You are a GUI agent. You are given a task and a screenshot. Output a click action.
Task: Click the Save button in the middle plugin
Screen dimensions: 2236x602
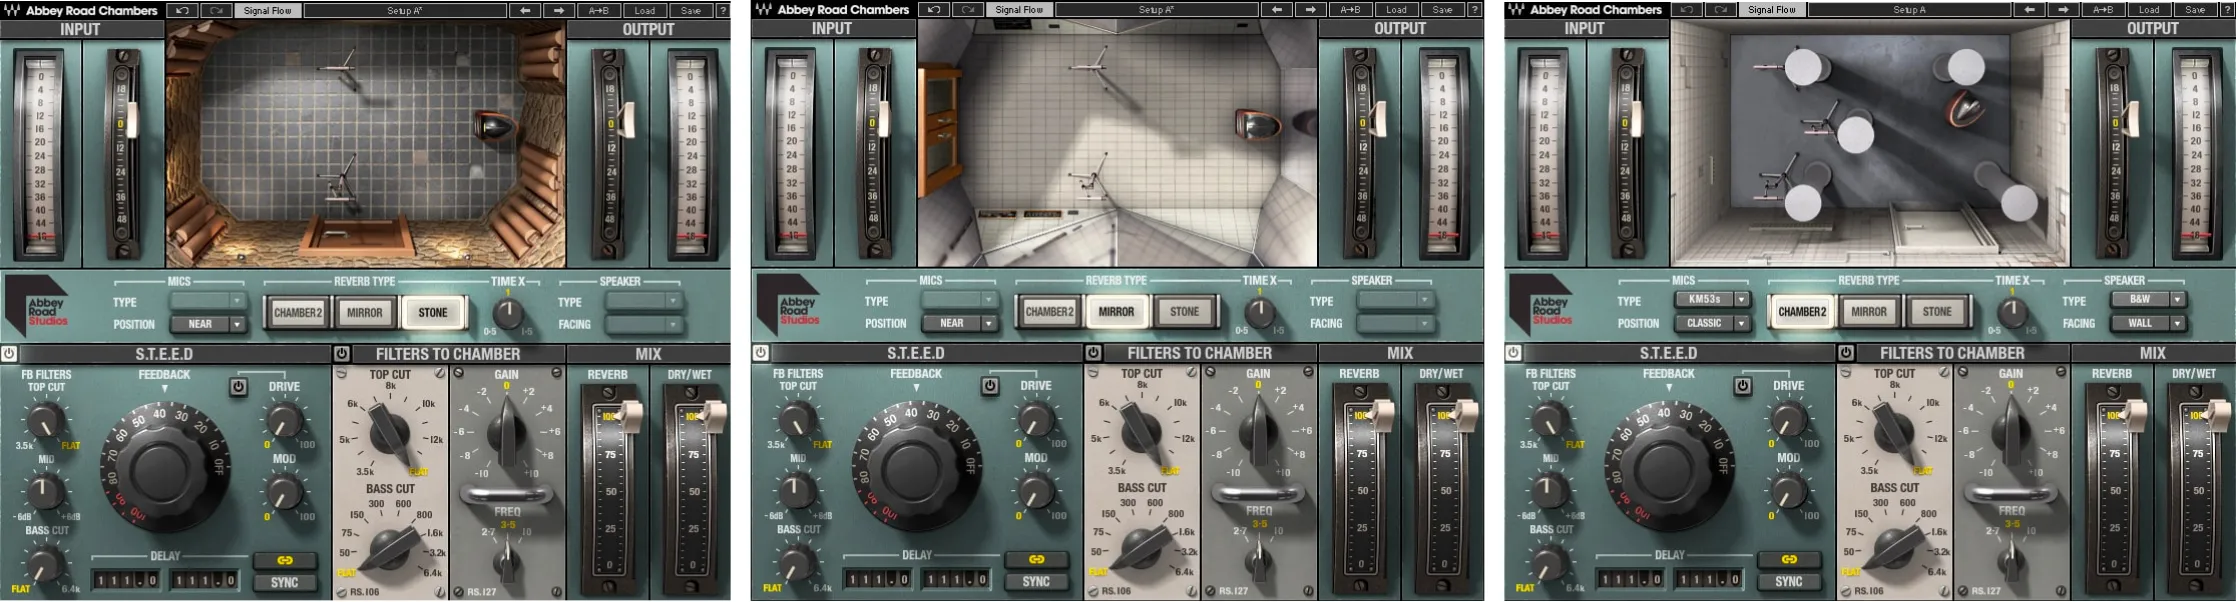pos(1442,10)
